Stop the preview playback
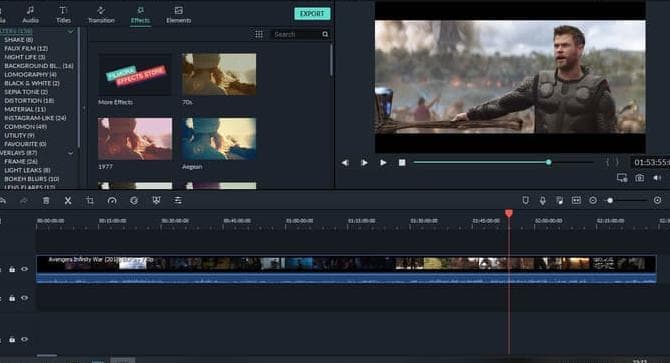Viewport: 670px width, 363px height. (x=402, y=163)
